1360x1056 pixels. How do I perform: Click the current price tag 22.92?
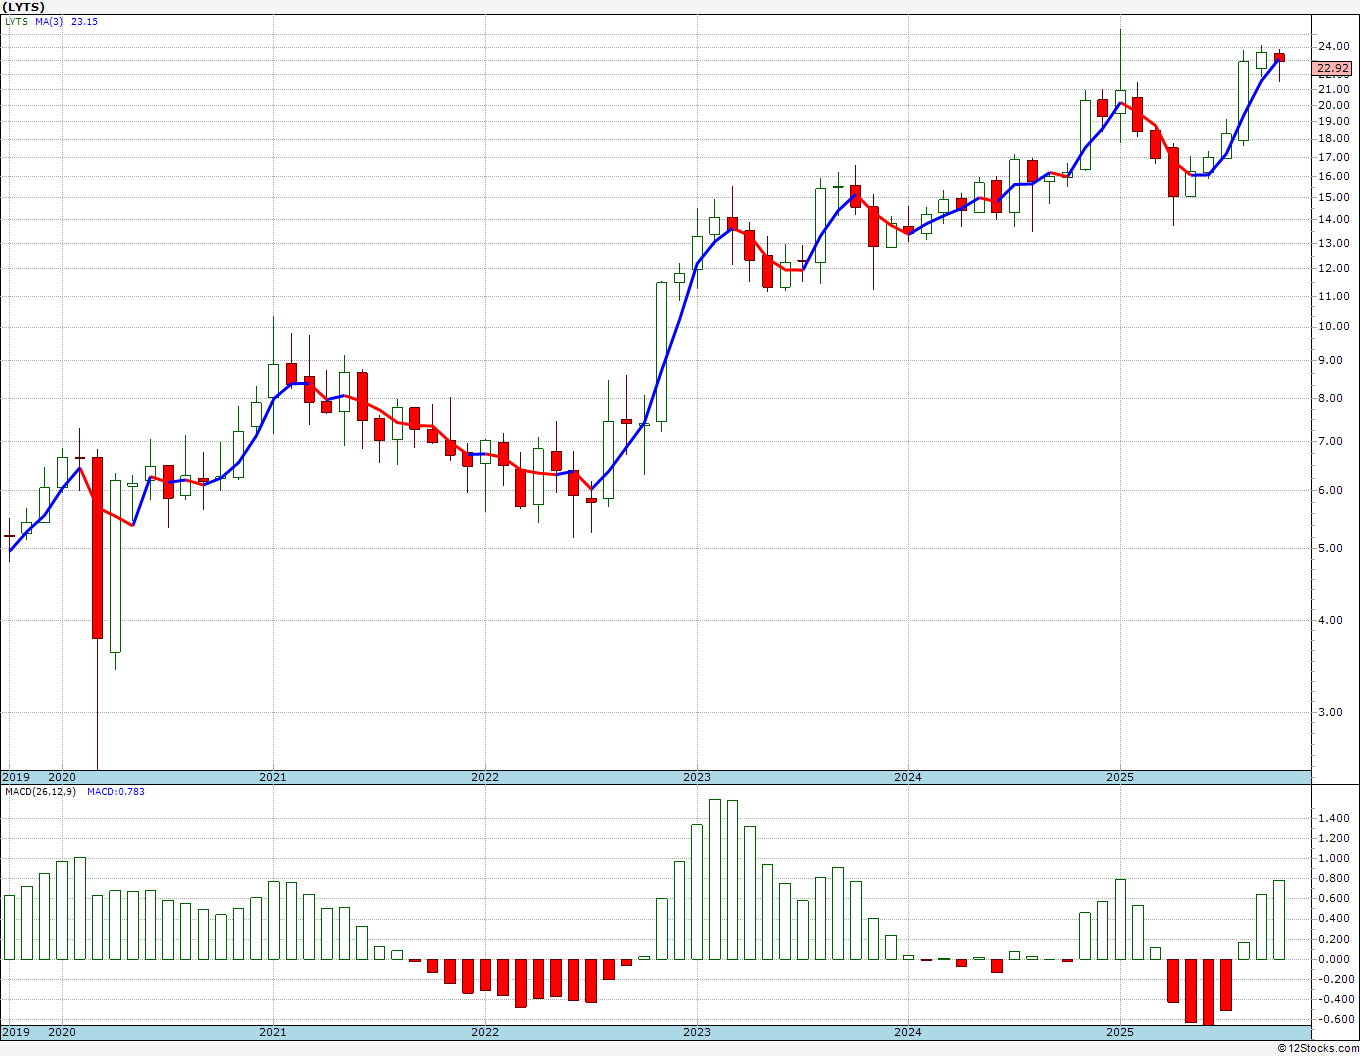tap(1332, 69)
